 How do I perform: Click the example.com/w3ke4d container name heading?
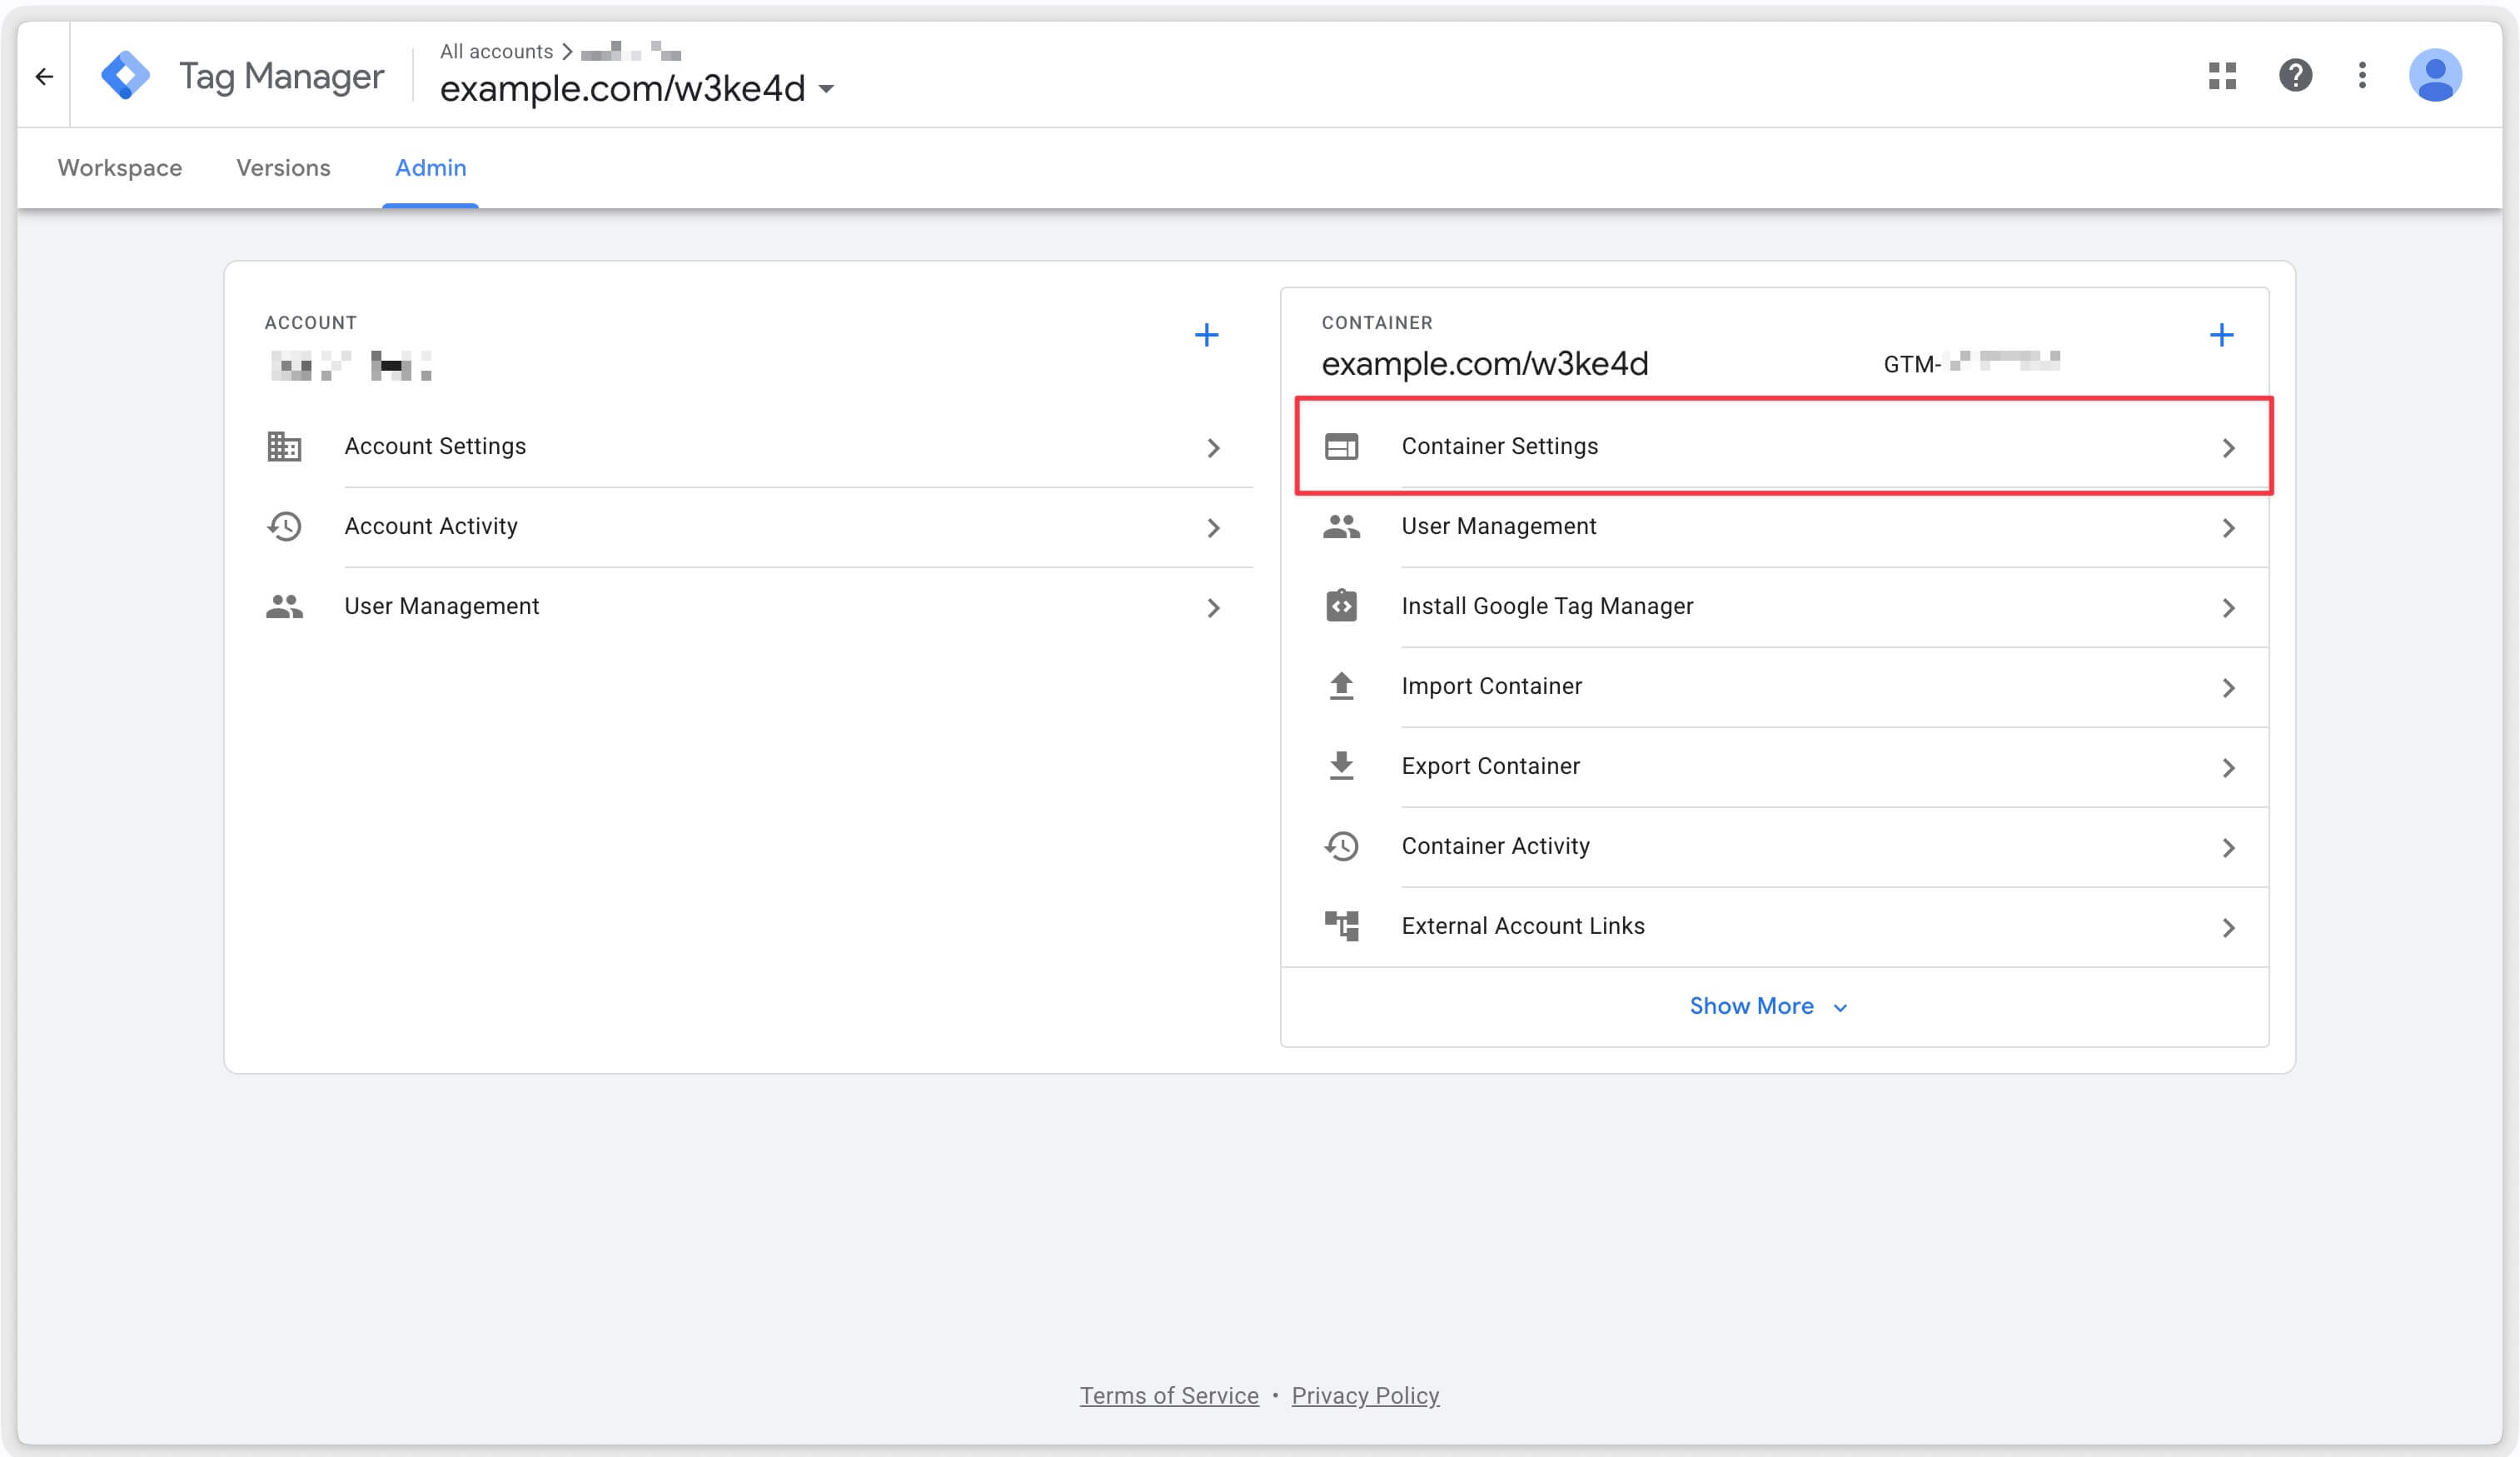tap(1484, 364)
